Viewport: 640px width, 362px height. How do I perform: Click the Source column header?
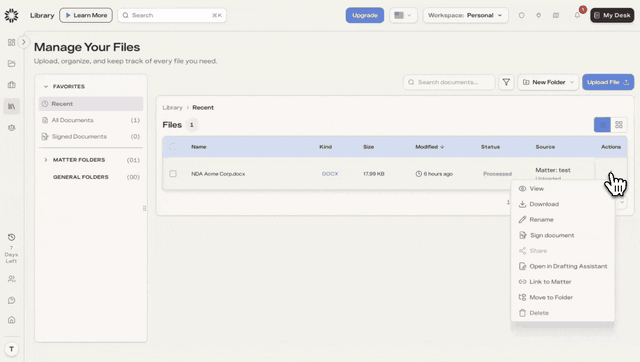click(x=545, y=147)
